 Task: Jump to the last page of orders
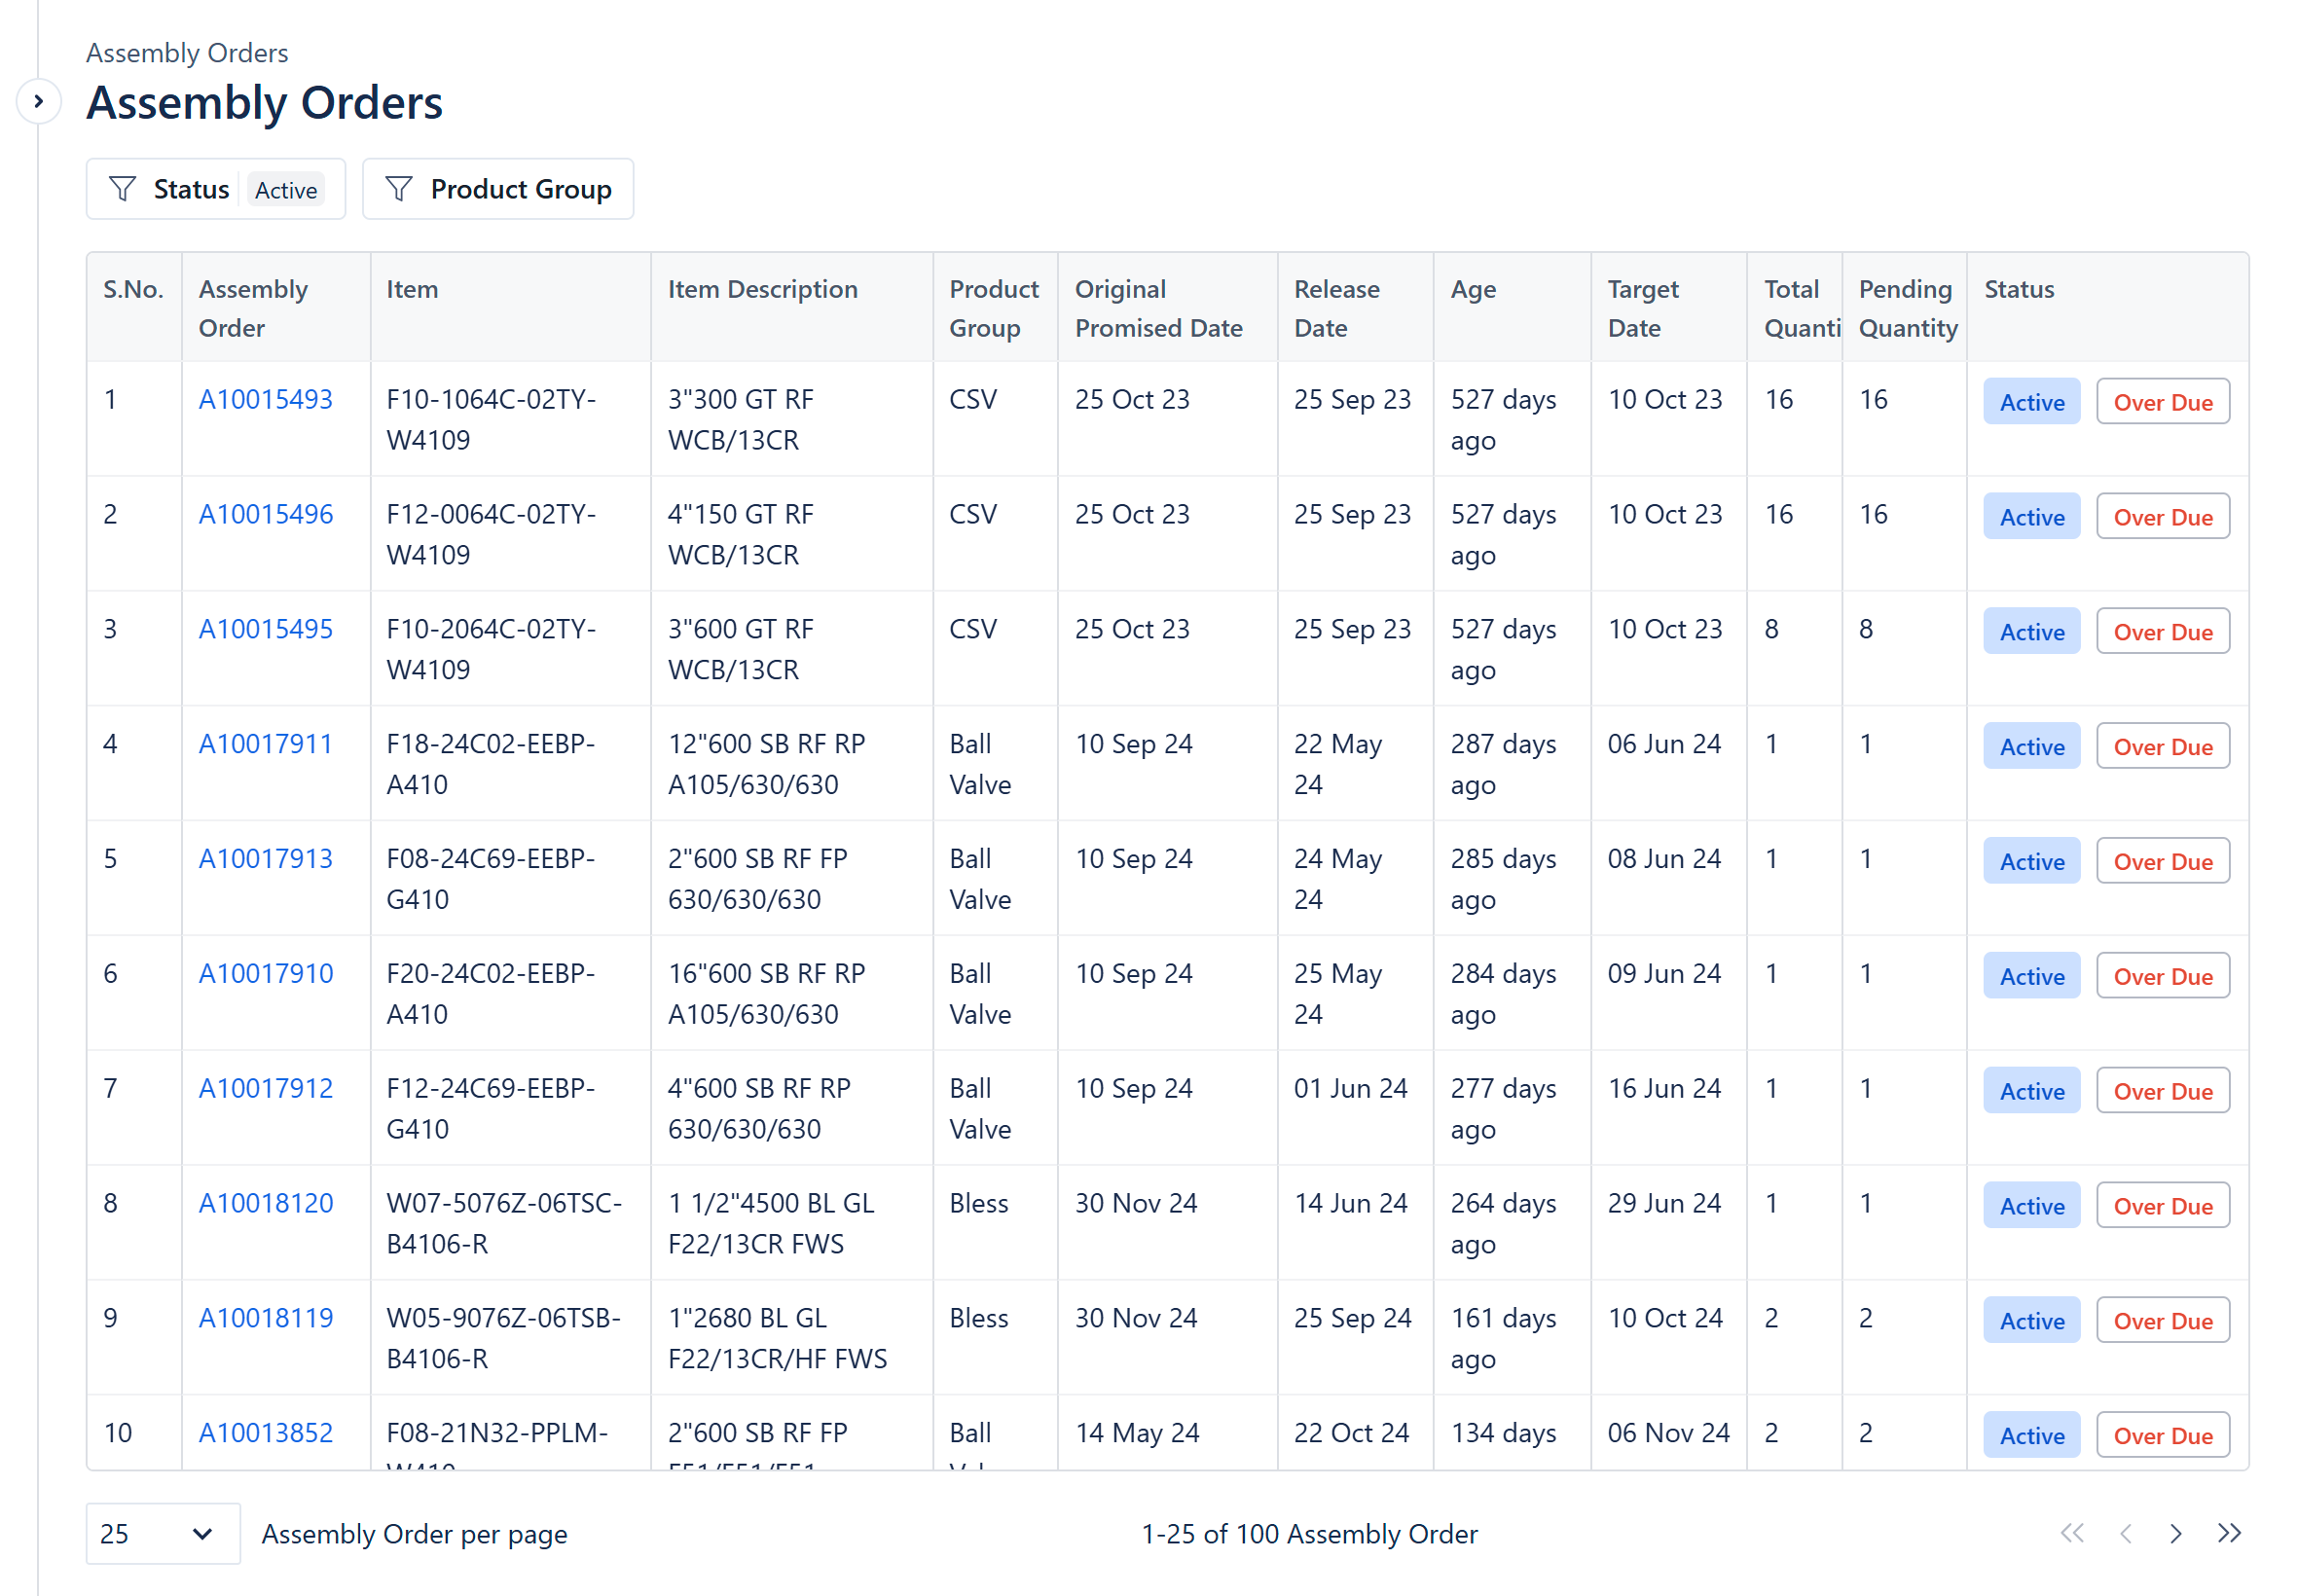(2229, 1533)
